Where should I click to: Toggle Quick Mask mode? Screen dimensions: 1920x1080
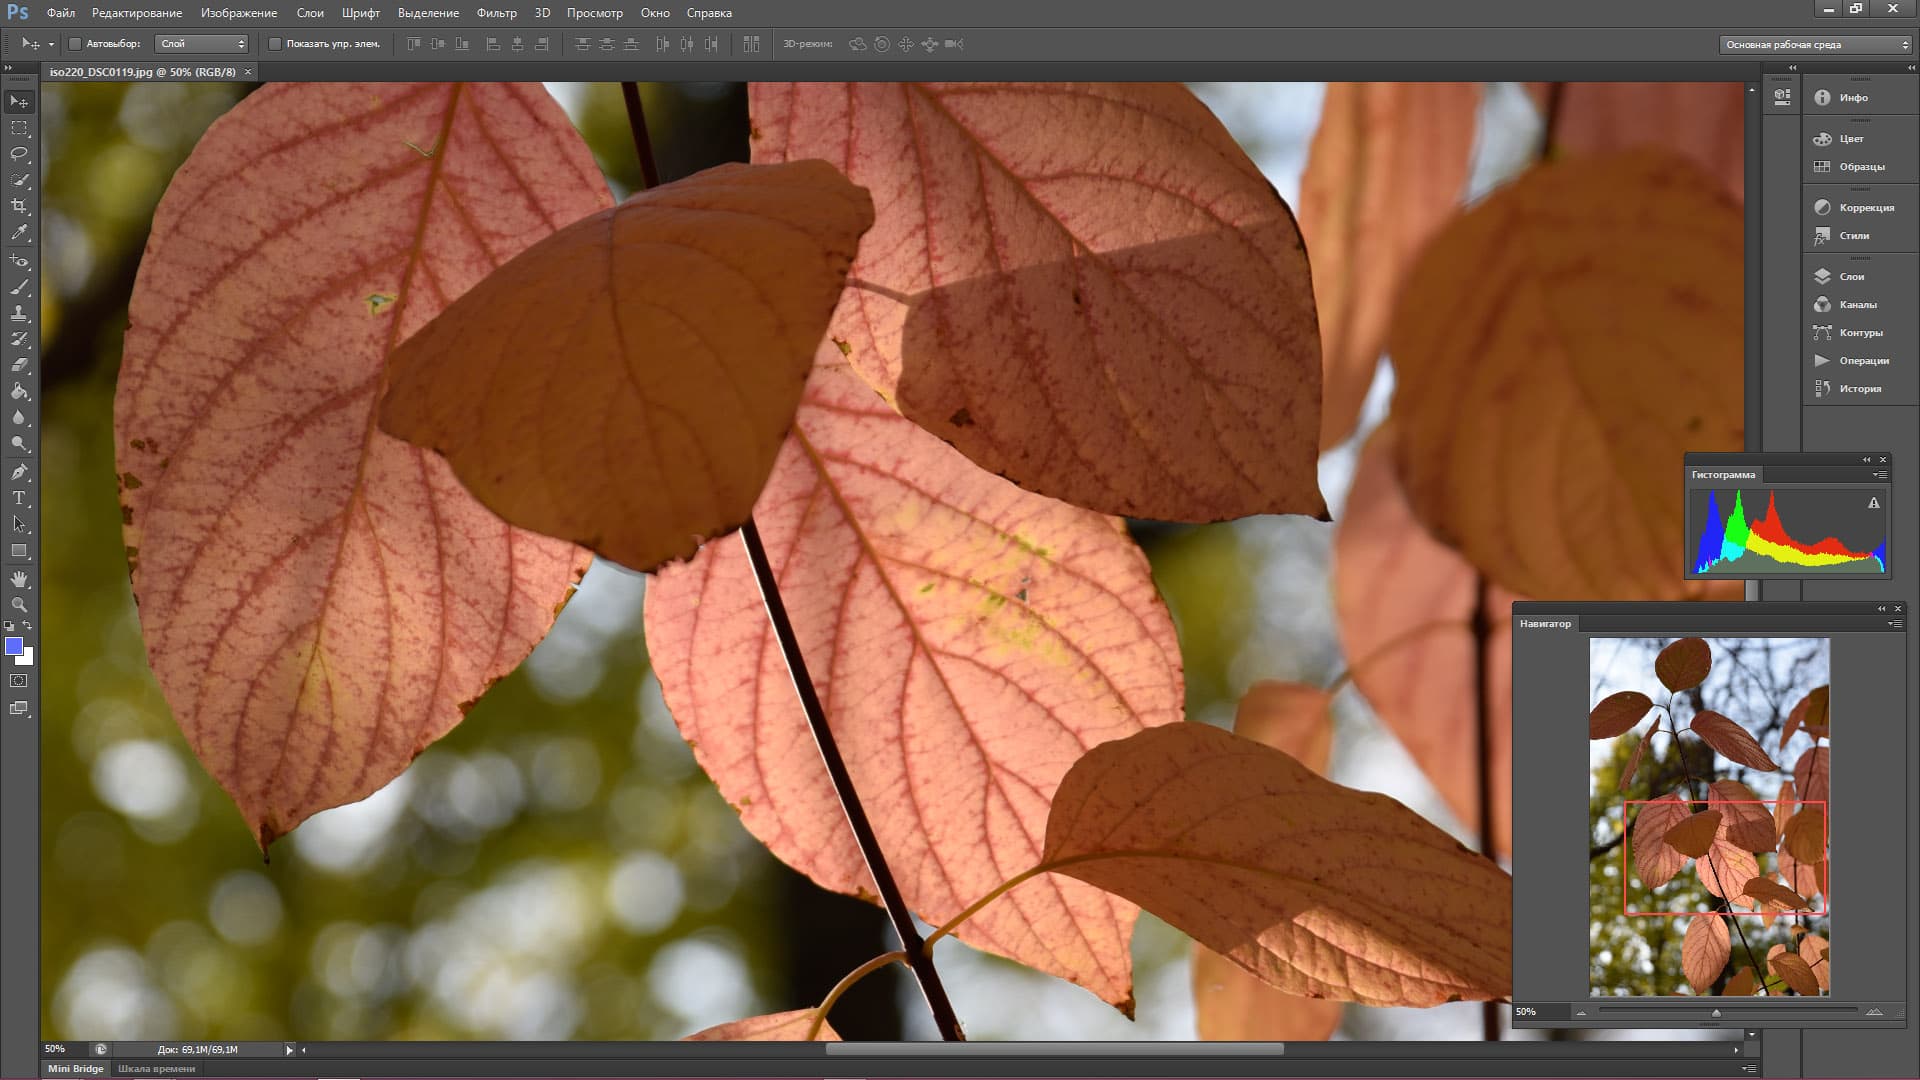tap(19, 681)
